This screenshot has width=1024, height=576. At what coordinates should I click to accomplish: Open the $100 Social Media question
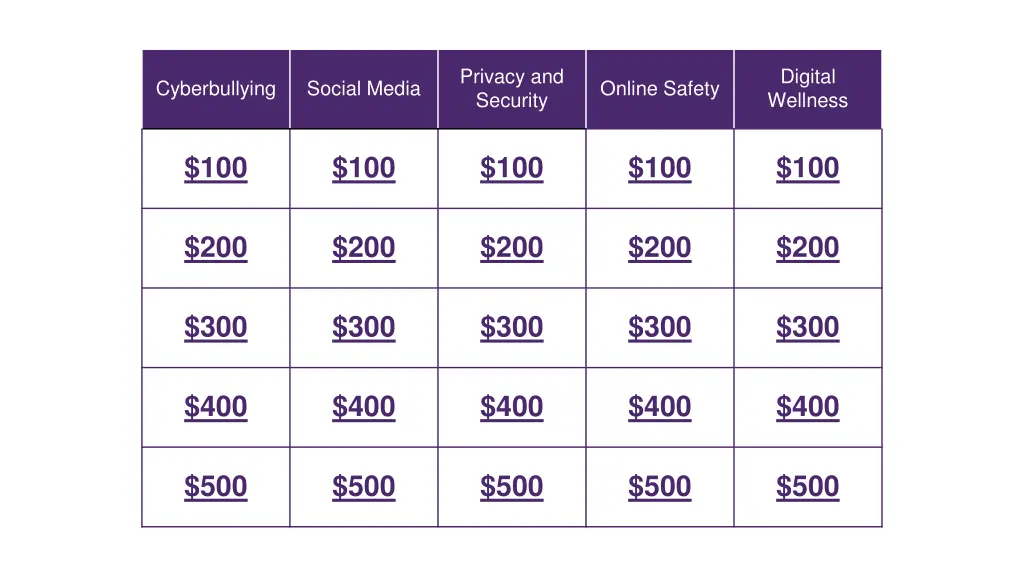pos(363,168)
